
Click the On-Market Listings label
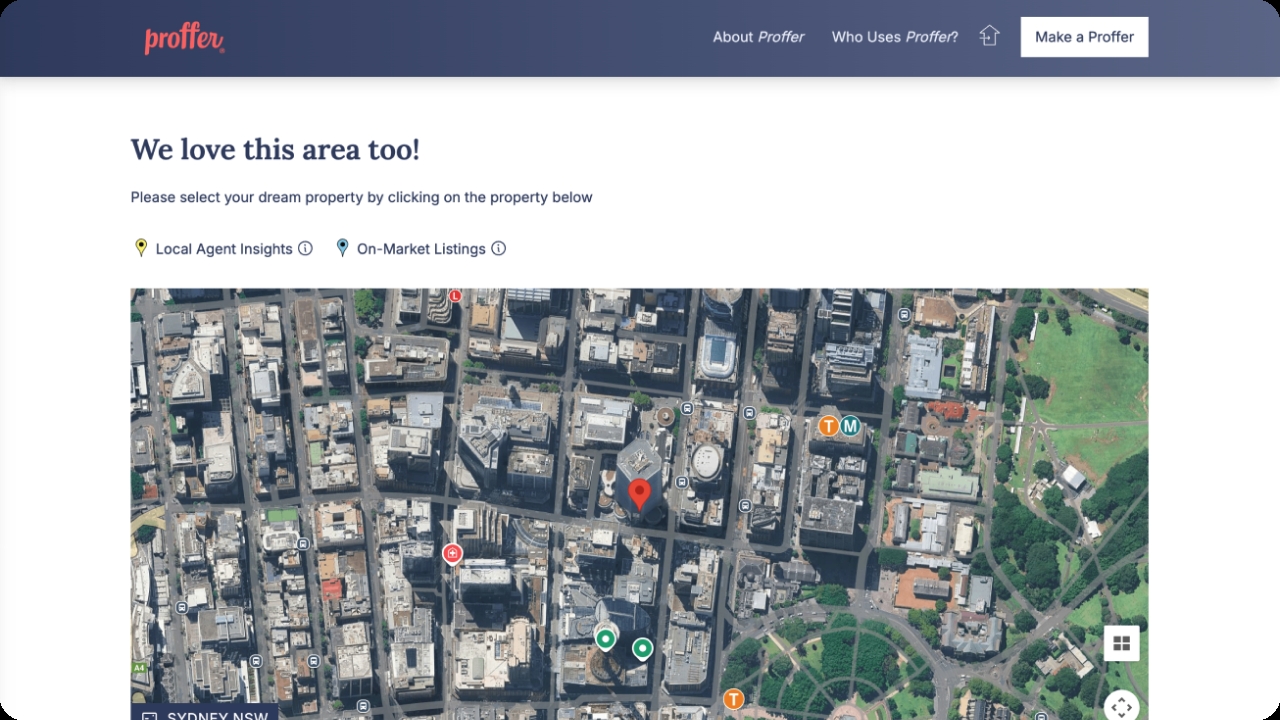pos(421,249)
